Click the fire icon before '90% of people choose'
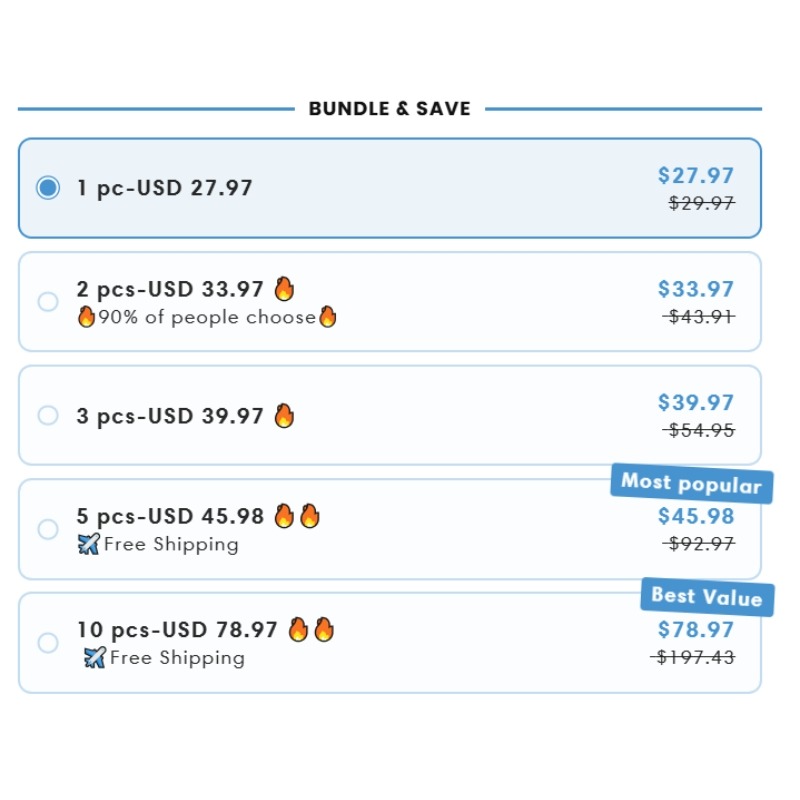 pos(87,318)
